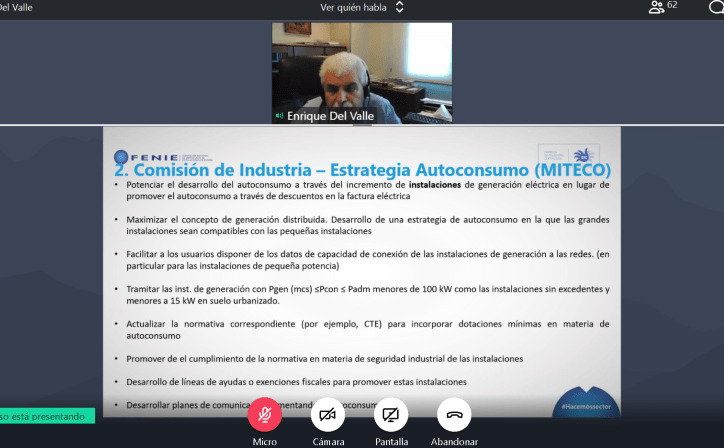
Task: Click the bullet starting 'Maximizar el concepto'
Action: pos(368,225)
